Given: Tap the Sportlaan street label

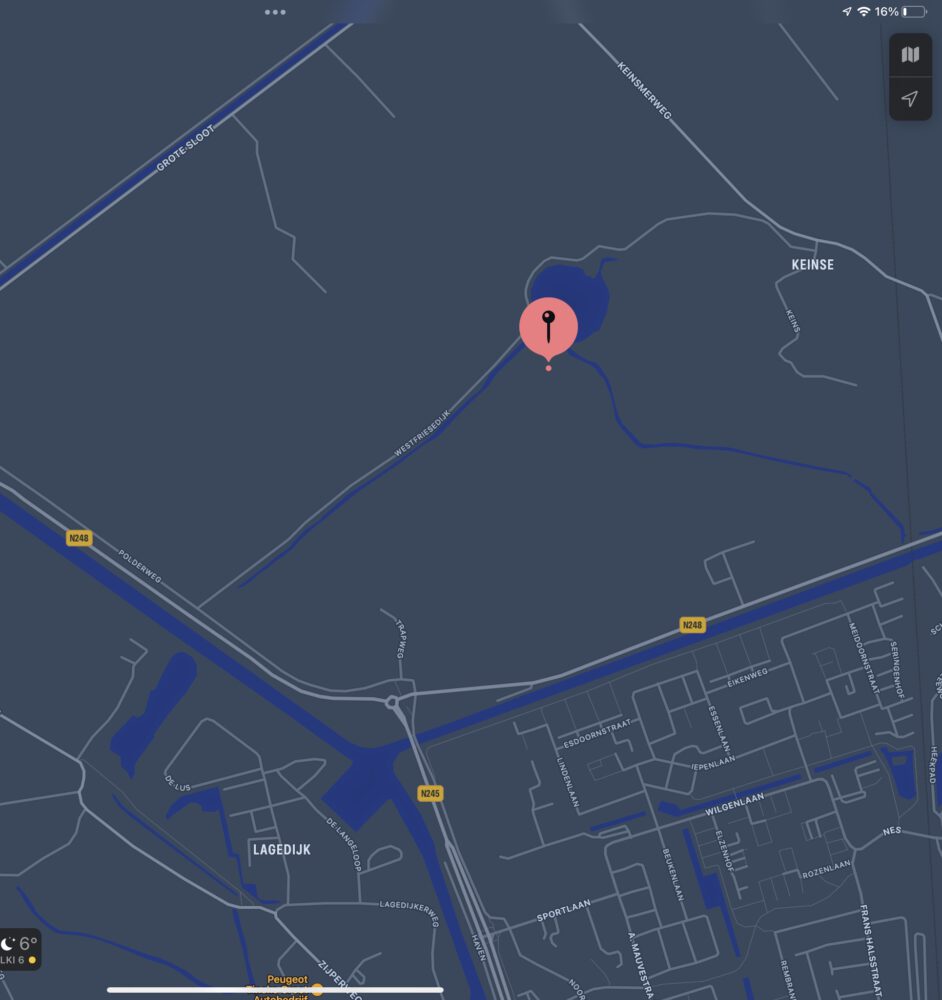Looking at the screenshot, I should (564, 911).
